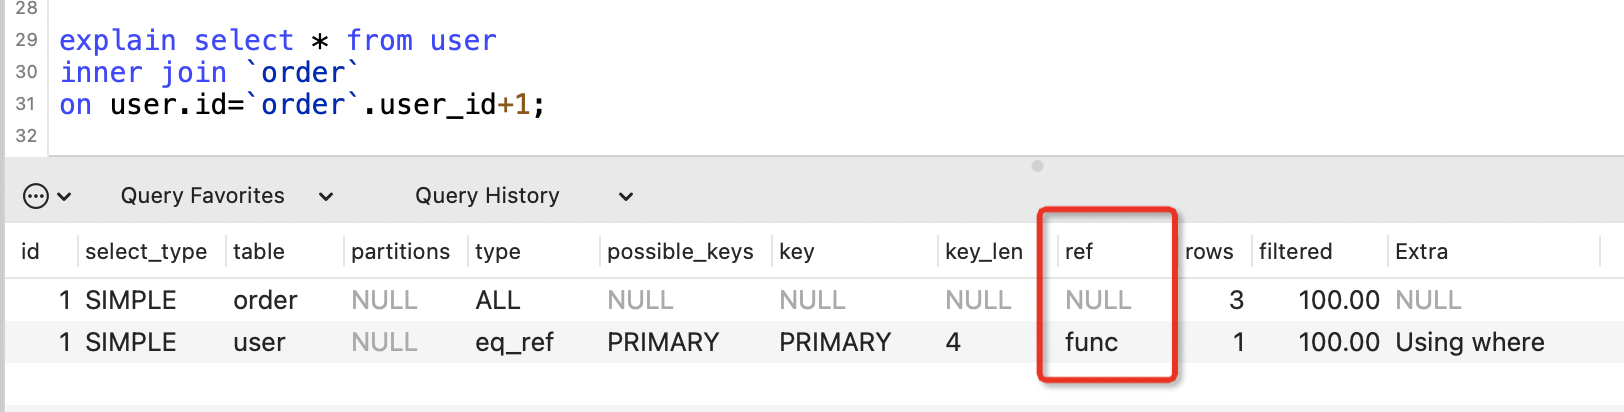Place cursor in the explain select line
The image size is (1624, 412).
pos(278,41)
